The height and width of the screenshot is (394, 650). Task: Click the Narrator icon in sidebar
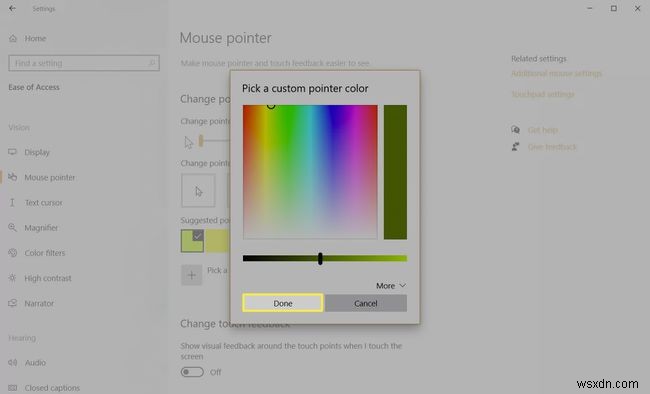pyautogui.click(x=12, y=303)
